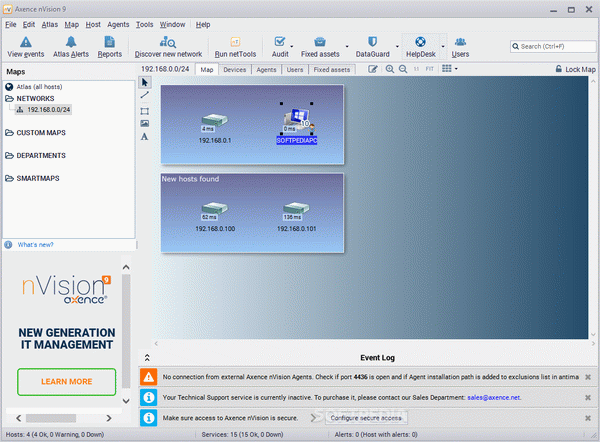Open the Fixed assets dropdown arrow
Image resolution: width=600 pixels, height=442 pixels.
point(347,47)
